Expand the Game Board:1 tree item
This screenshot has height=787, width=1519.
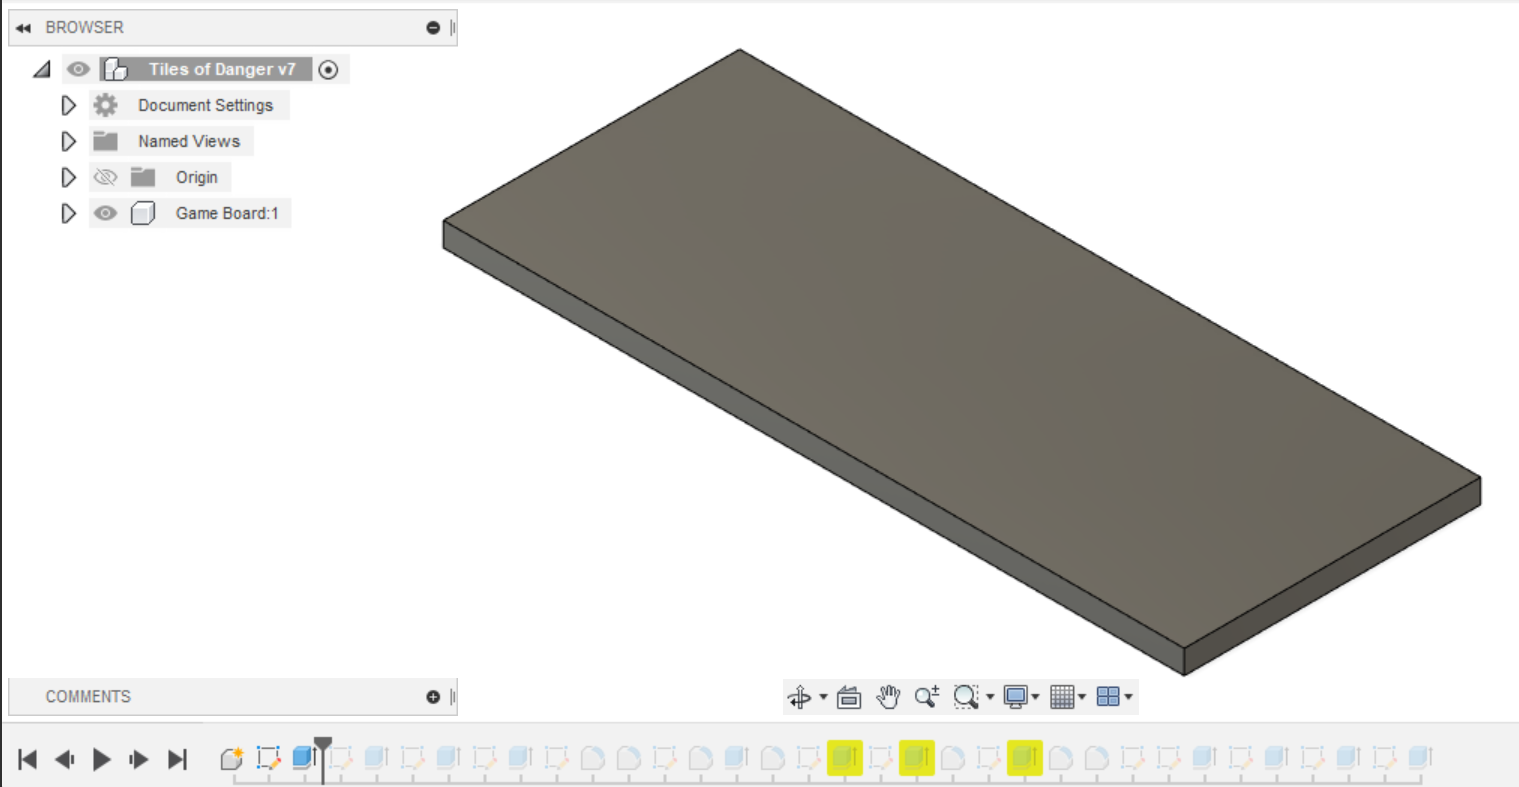coord(68,212)
